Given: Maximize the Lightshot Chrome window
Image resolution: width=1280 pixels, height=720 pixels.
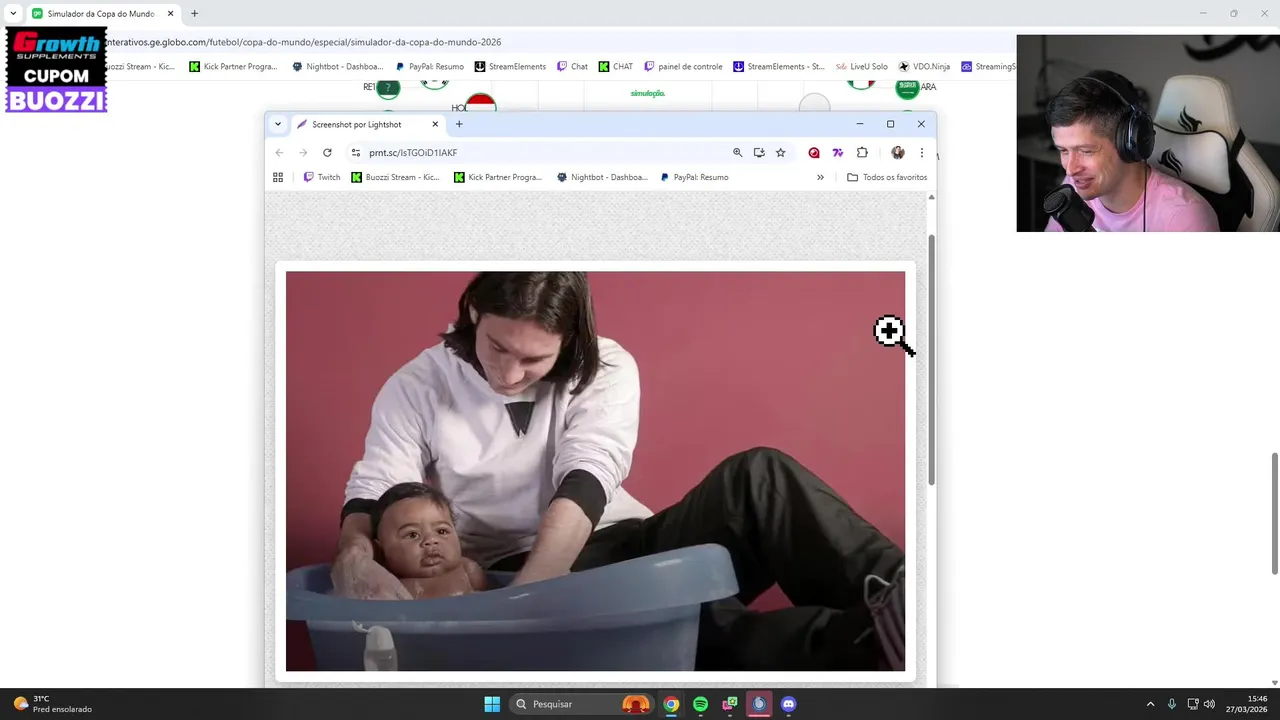Looking at the screenshot, I should (890, 124).
